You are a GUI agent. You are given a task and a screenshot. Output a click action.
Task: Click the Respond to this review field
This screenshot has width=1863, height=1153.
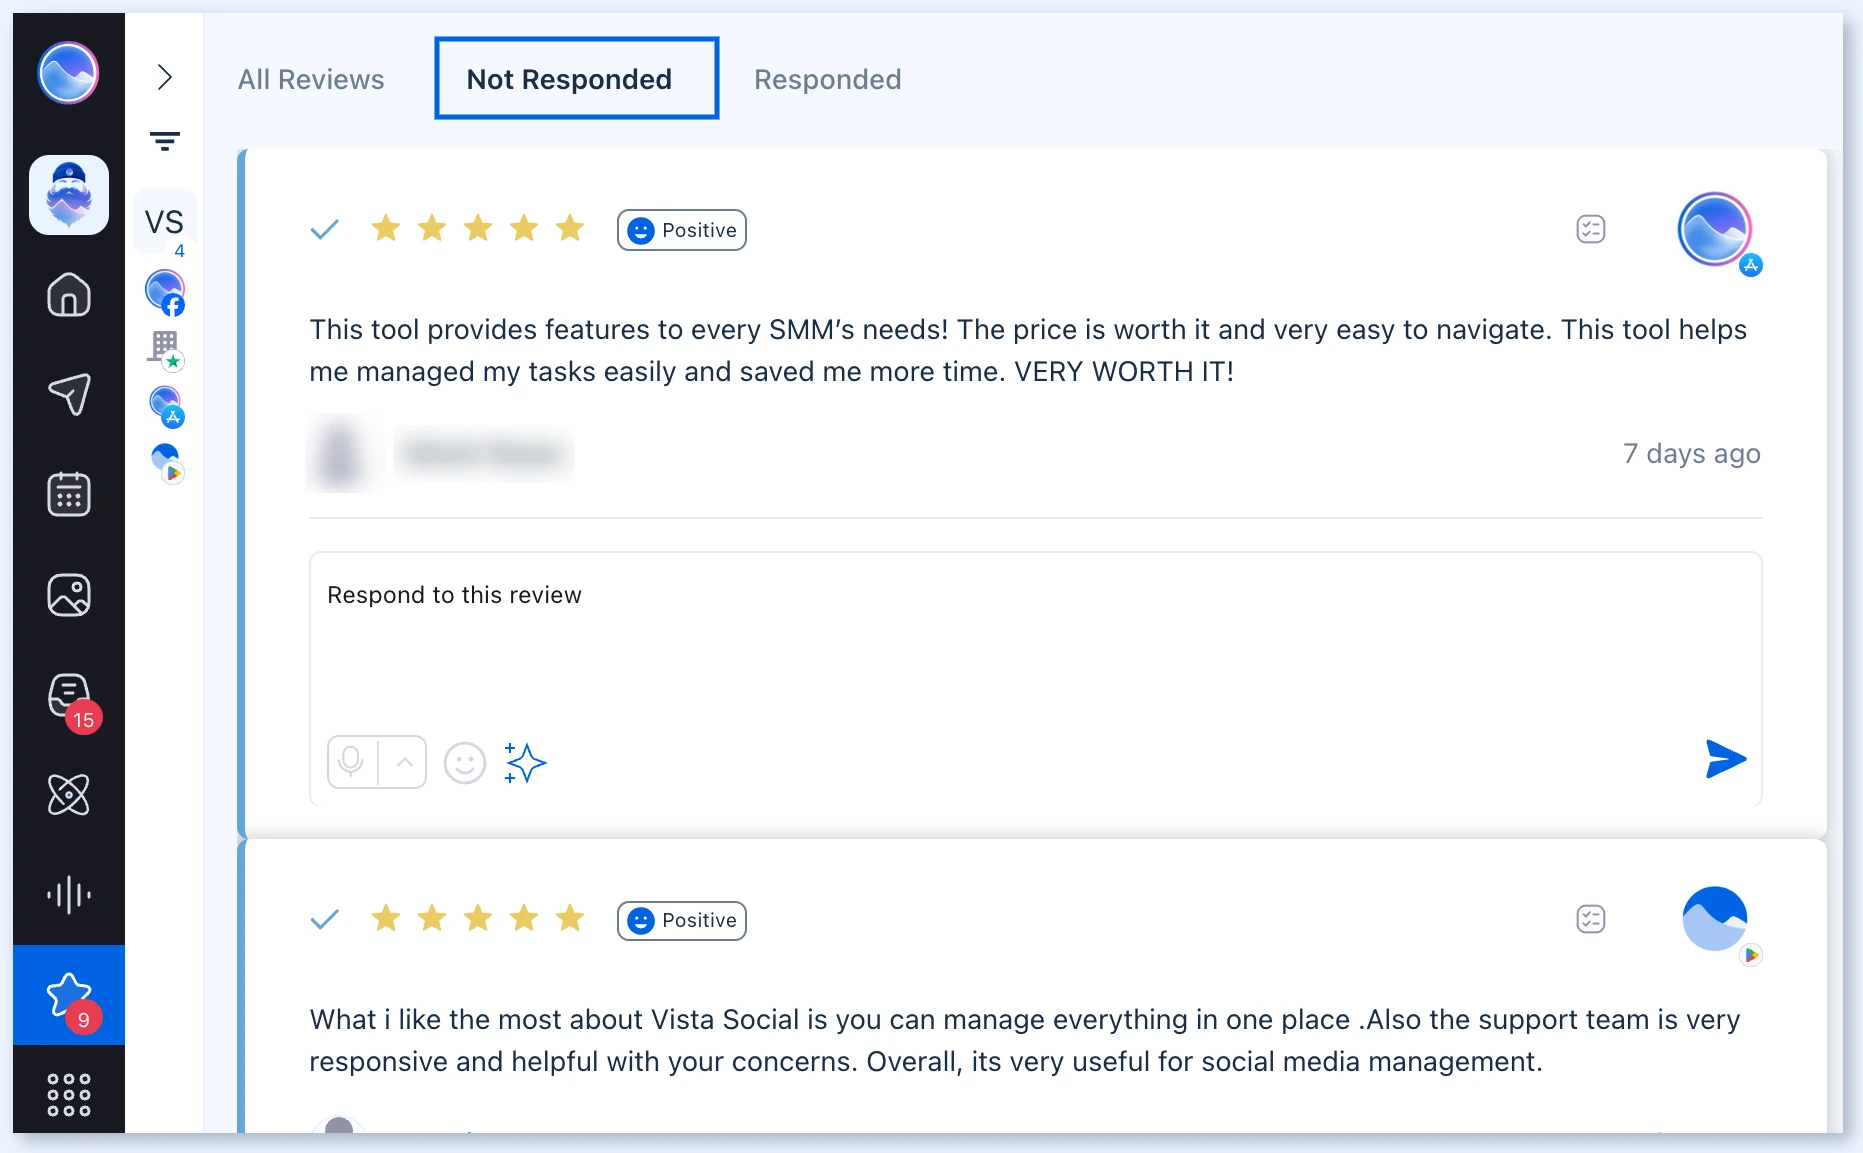coord(1036,640)
